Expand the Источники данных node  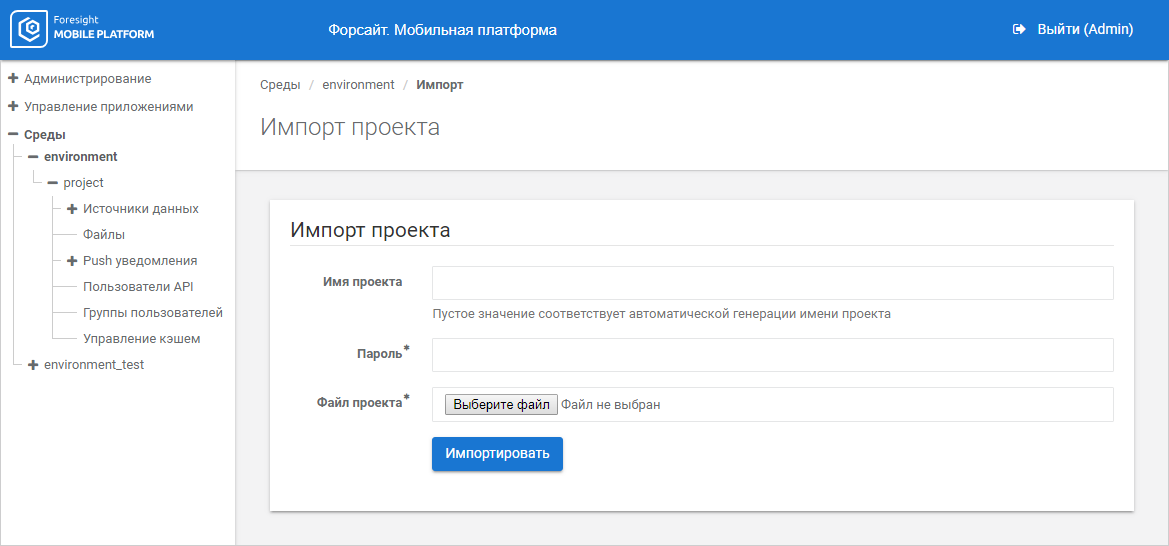[x=72, y=209]
